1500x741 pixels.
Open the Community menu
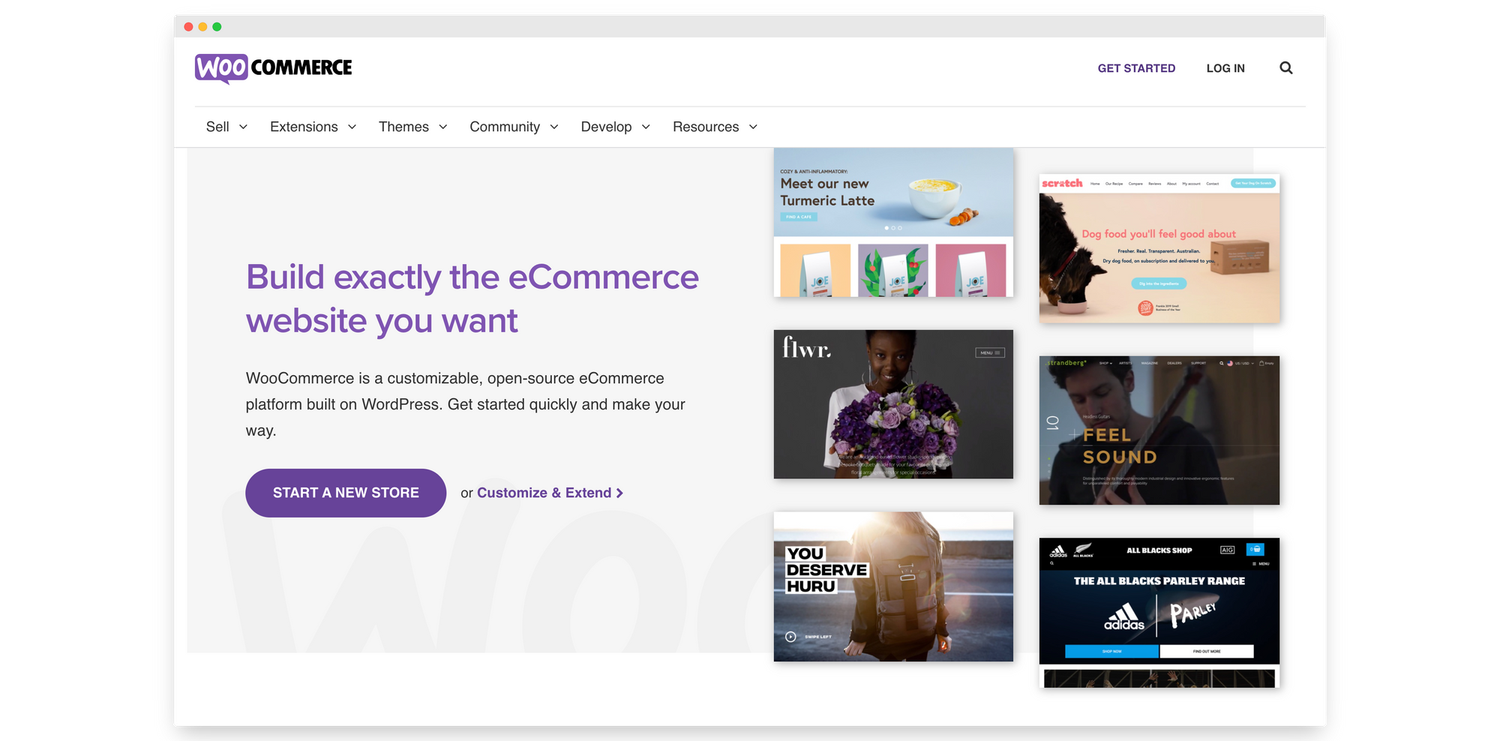pyautogui.click(x=514, y=127)
